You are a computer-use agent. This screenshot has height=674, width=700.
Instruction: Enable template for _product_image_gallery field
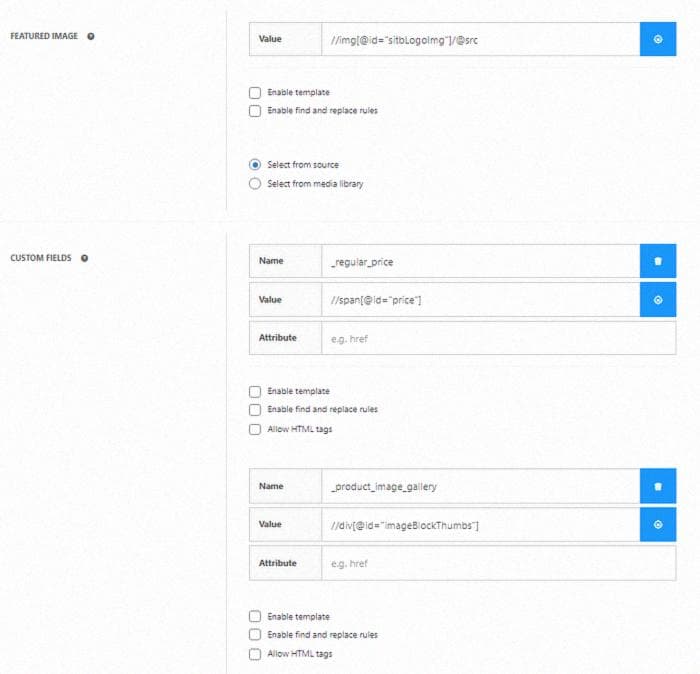[x=255, y=616]
